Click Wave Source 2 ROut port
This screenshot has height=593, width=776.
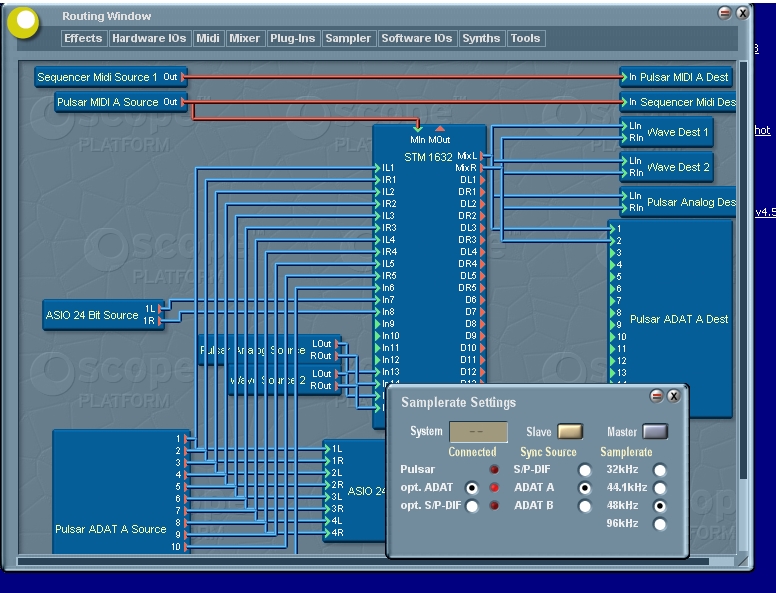coord(337,386)
